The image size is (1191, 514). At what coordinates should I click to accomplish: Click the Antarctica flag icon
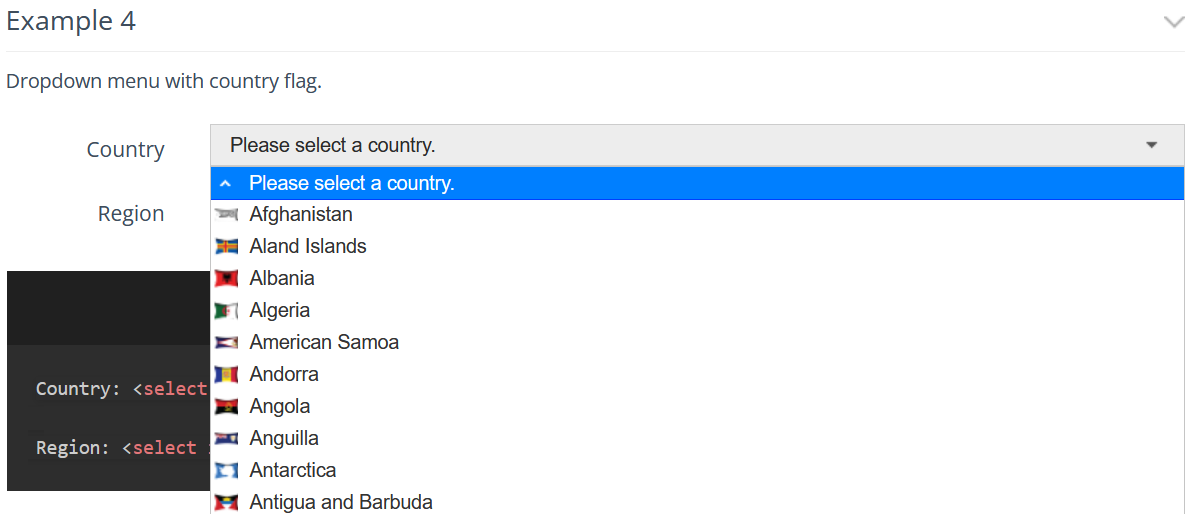coord(226,471)
